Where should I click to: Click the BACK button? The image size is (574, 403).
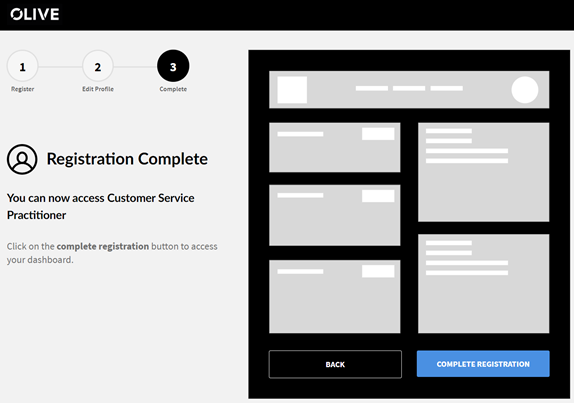pos(335,364)
